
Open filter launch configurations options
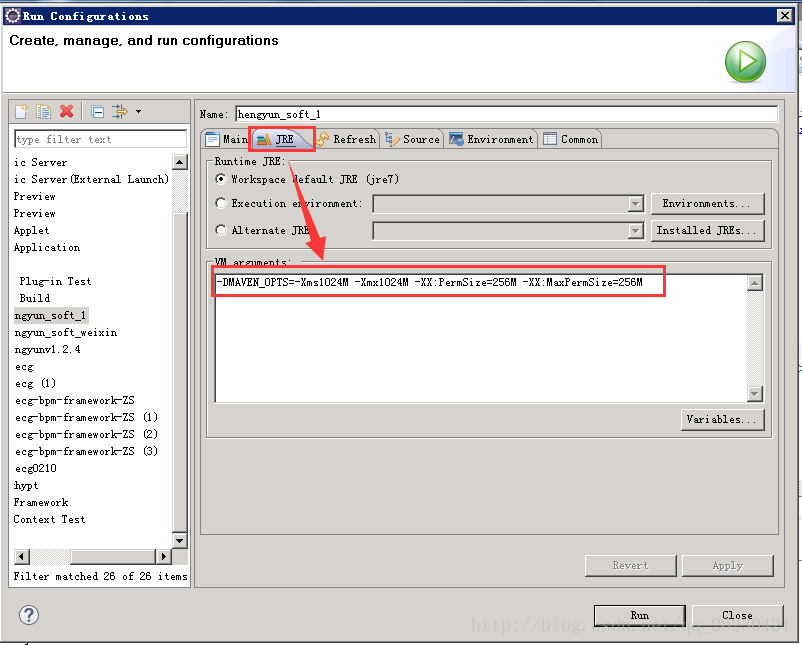pyautogui.click(x=120, y=112)
